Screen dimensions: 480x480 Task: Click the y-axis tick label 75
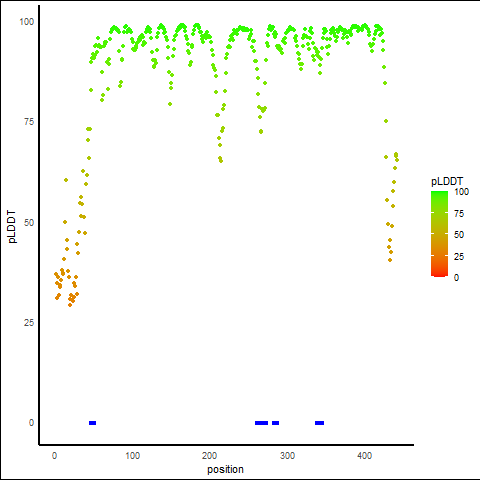point(29,122)
